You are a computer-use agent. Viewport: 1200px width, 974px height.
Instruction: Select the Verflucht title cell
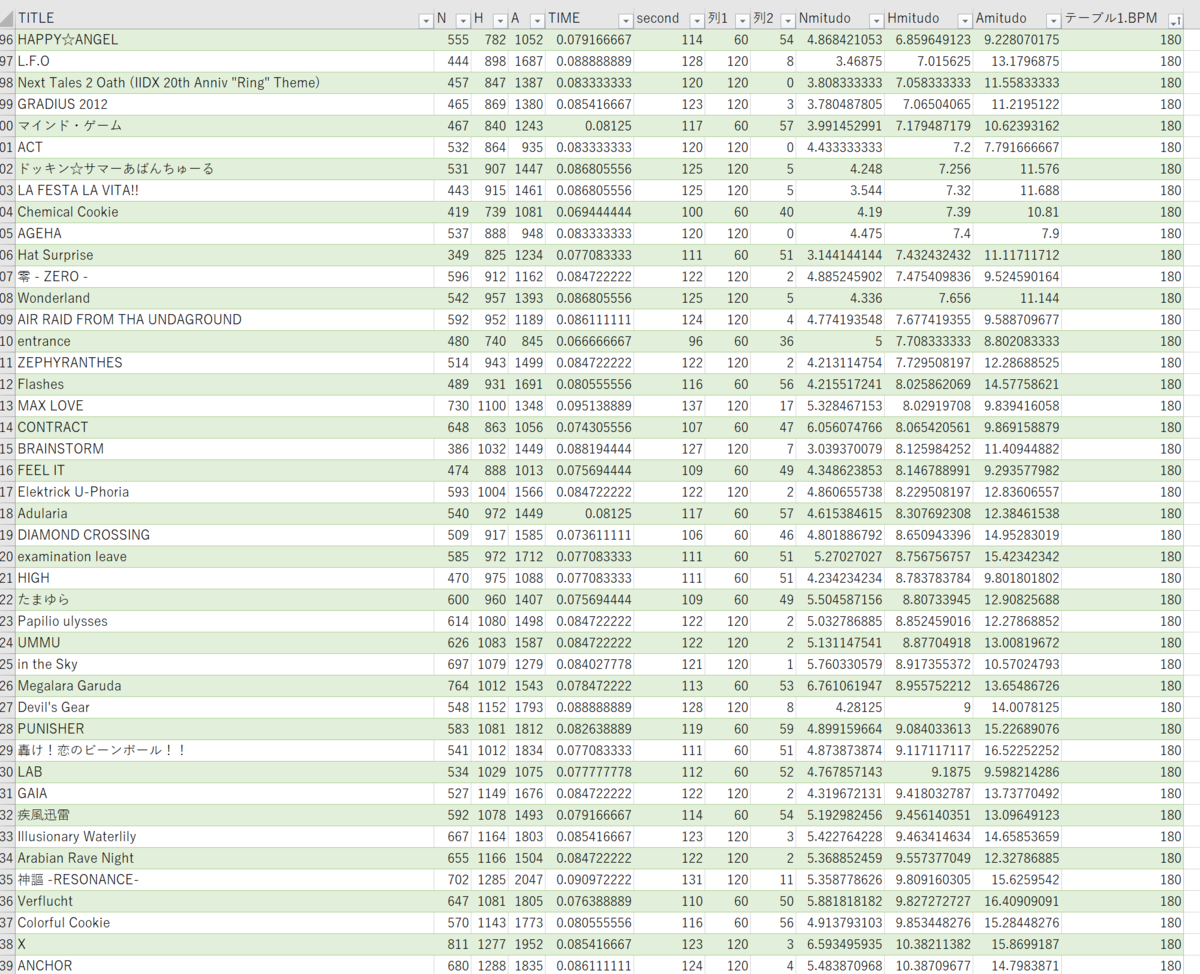[224, 901]
